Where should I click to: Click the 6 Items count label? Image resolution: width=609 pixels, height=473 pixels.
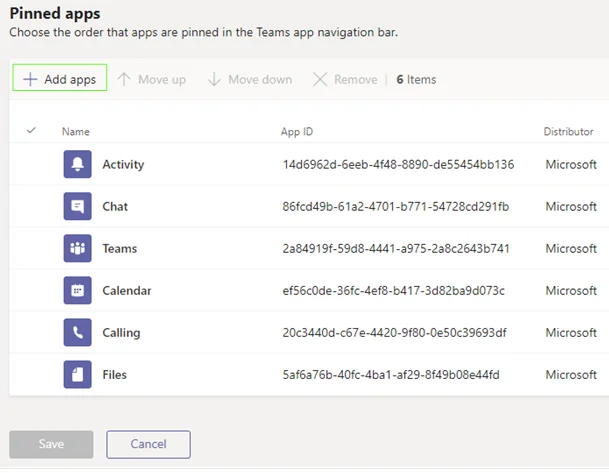click(416, 80)
